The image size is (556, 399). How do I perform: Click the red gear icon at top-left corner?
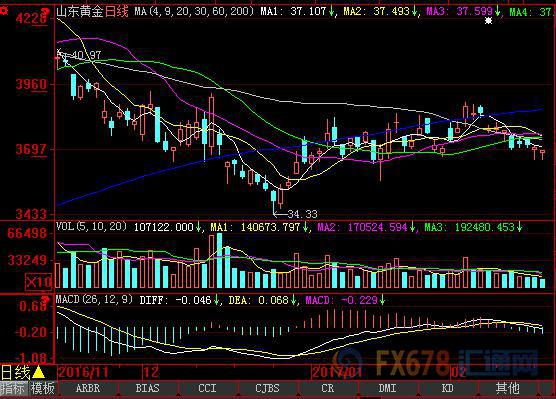pos(4,11)
